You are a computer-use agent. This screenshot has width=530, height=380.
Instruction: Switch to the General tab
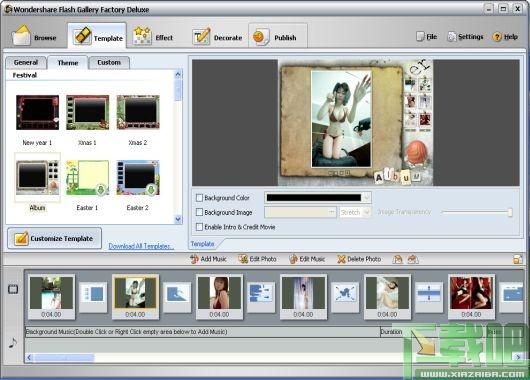pos(26,63)
